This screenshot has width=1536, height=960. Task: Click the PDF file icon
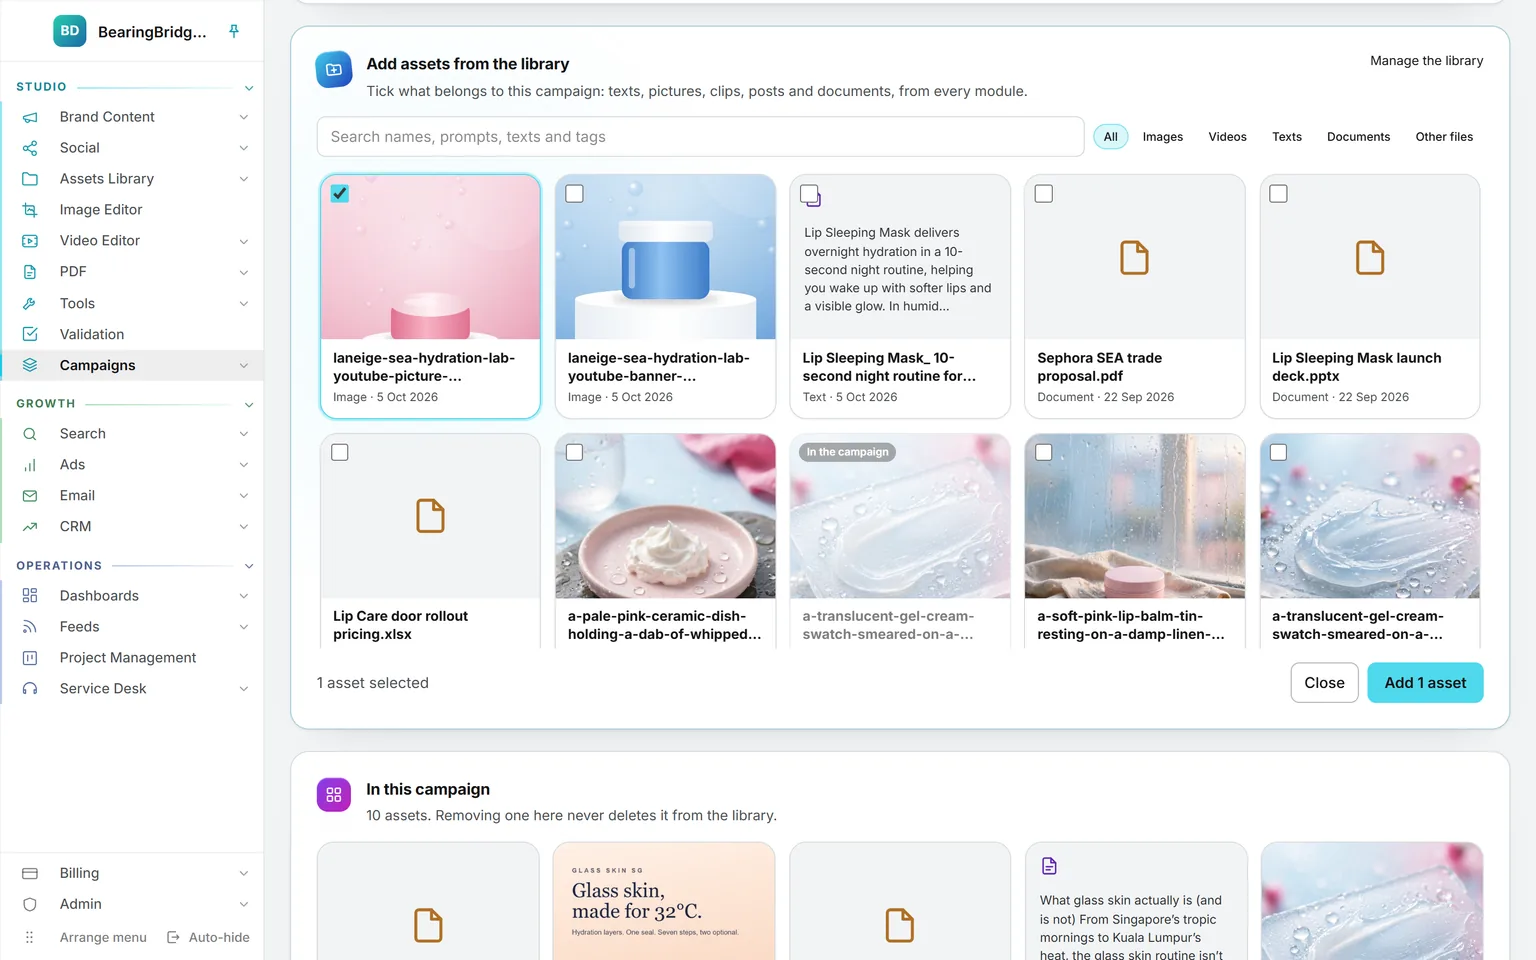[30, 272]
